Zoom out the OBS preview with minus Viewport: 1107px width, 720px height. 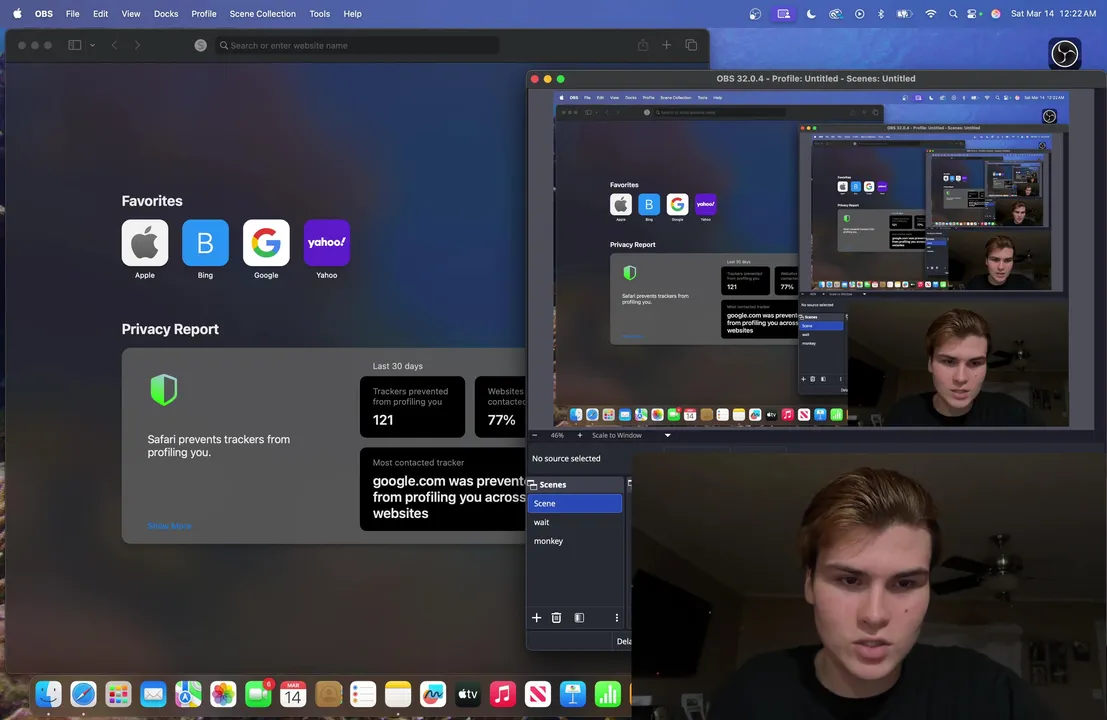point(534,436)
